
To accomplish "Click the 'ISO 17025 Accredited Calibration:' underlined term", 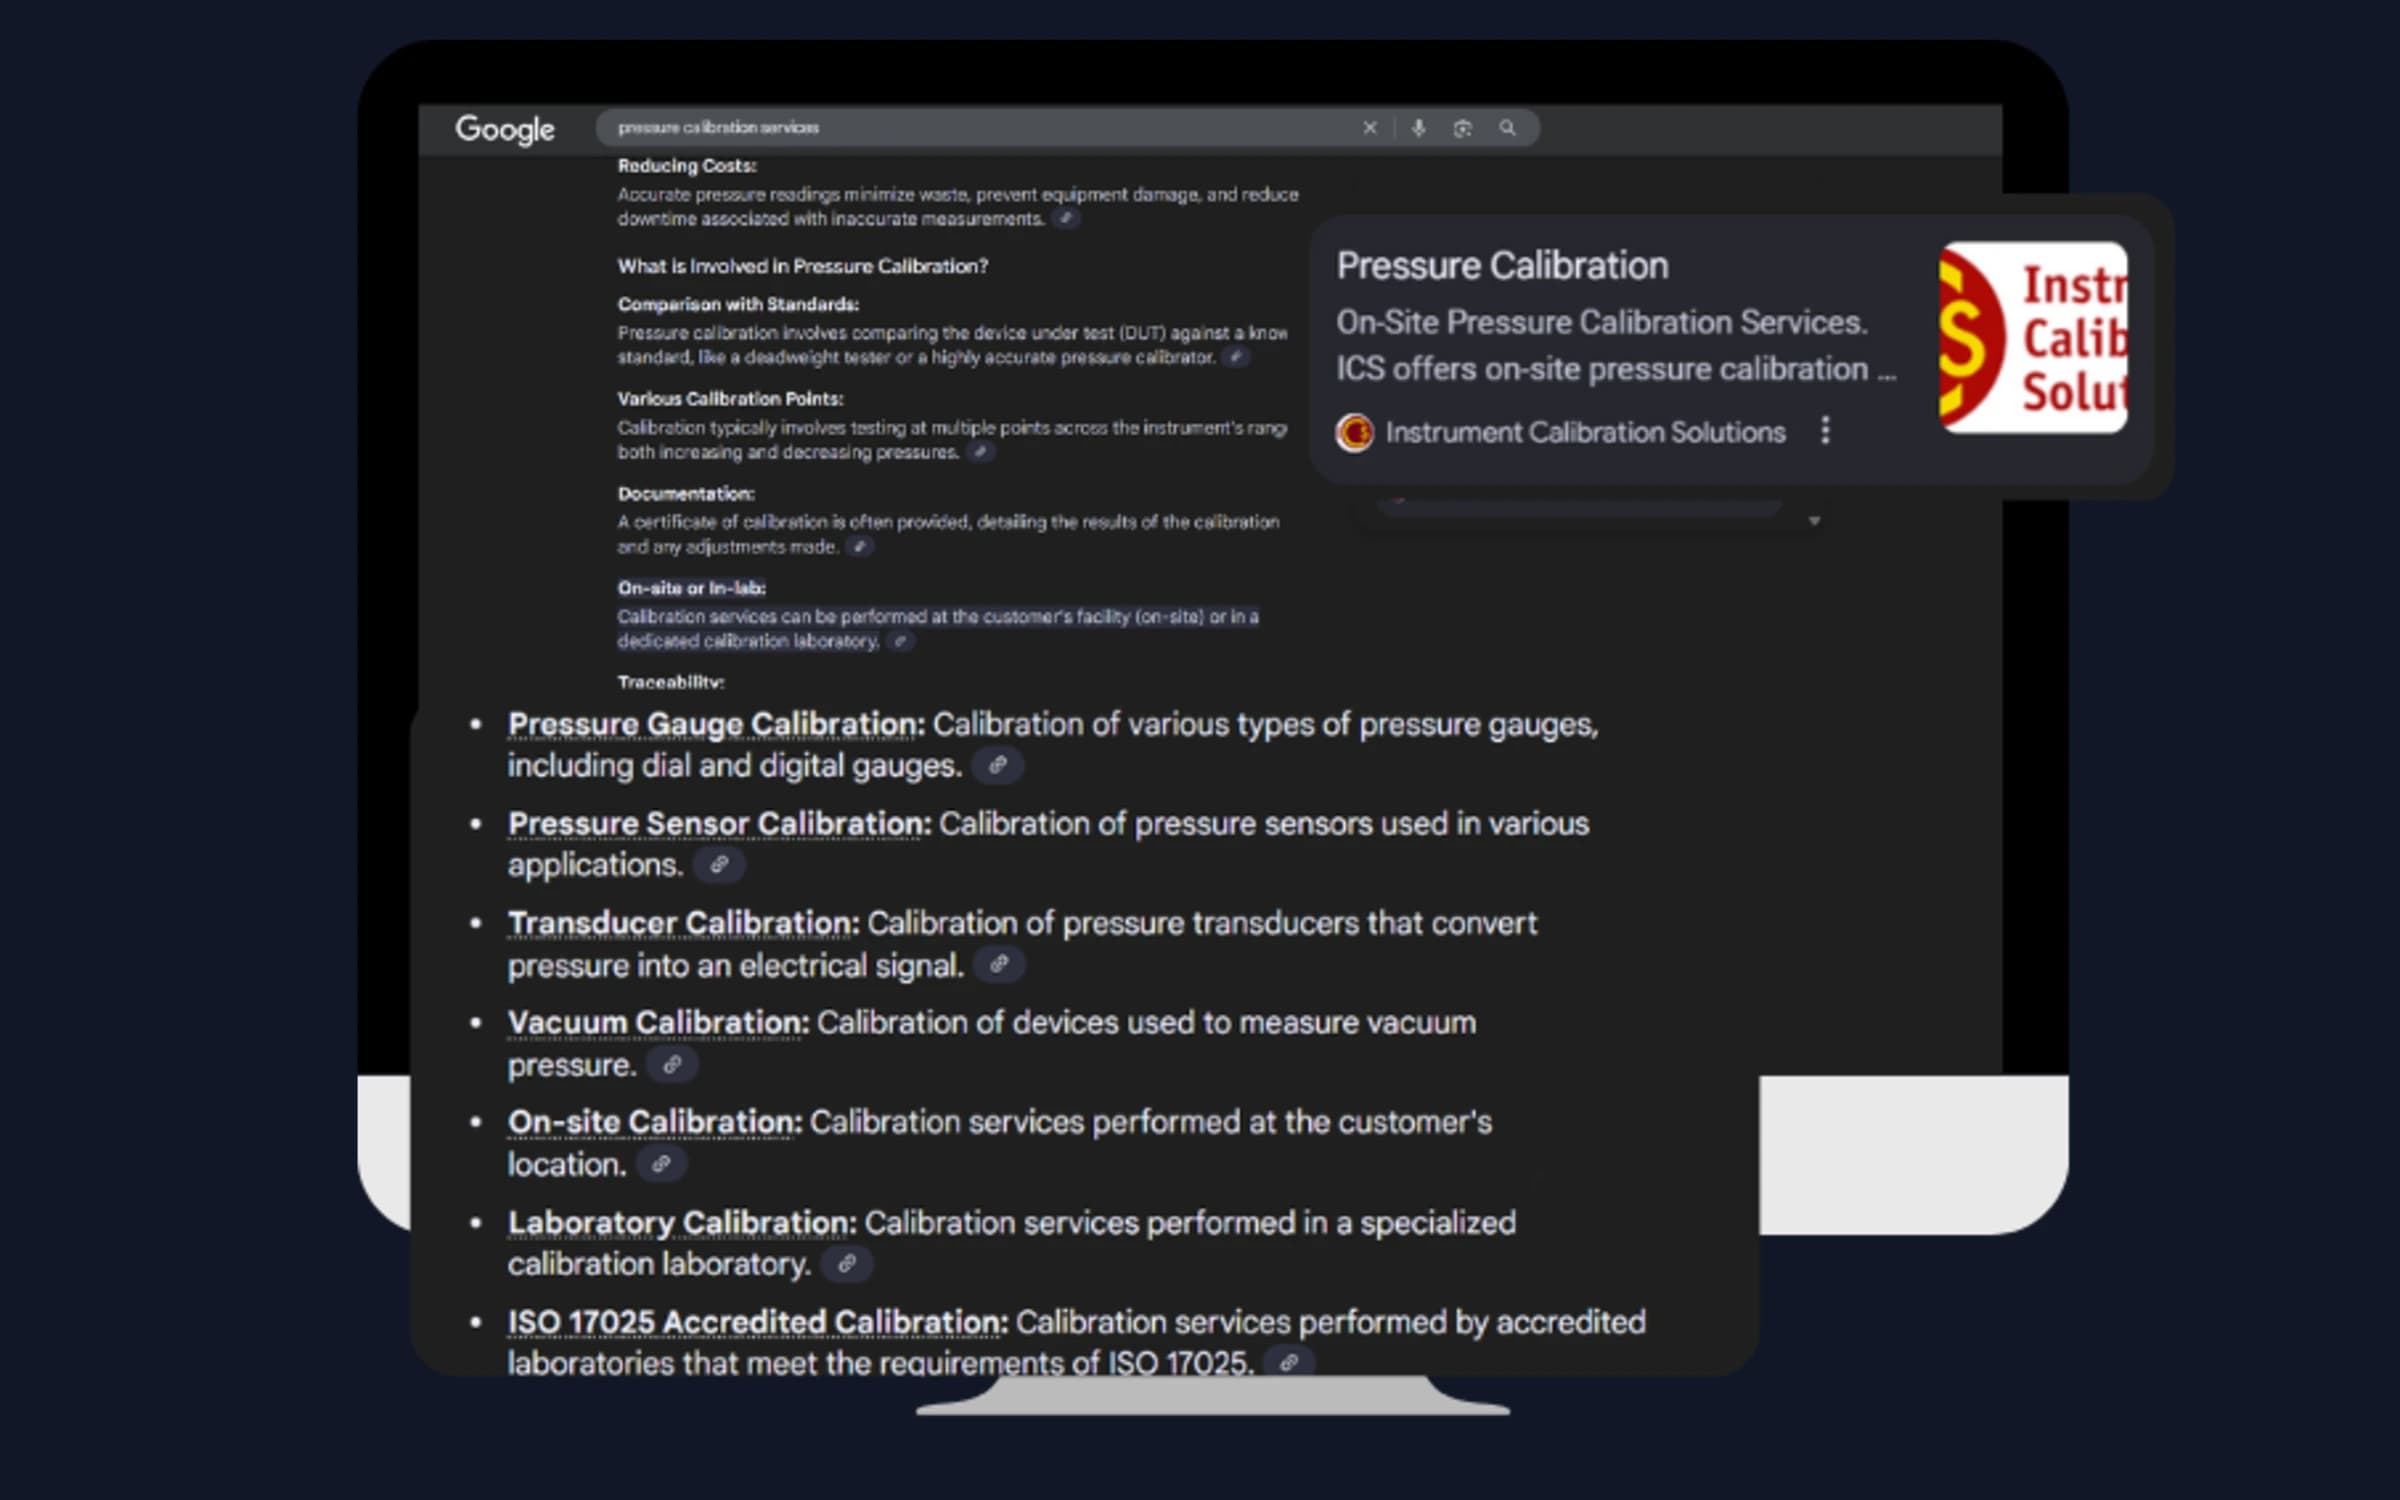I will point(758,1322).
